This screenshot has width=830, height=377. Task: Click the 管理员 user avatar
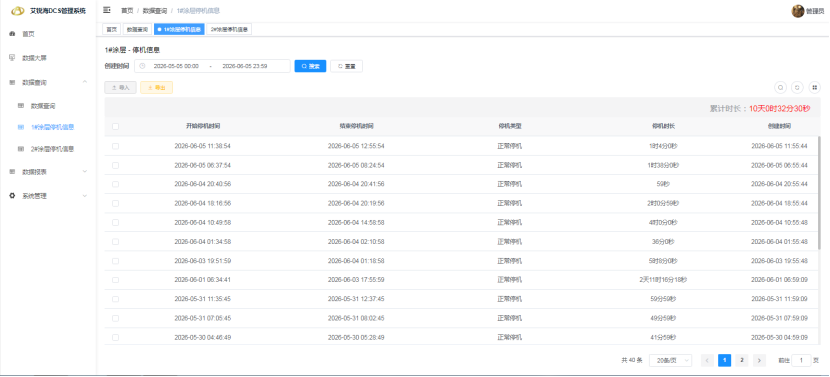tap(798, 11)
